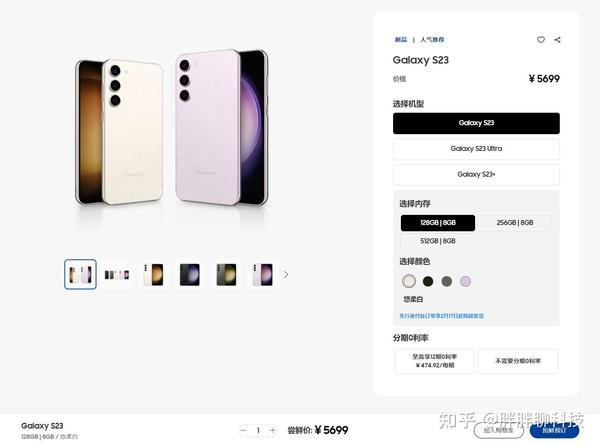The height and width of the screenshot is (445, 600).
Task: Increase quantity with the plus icon
Action: click(x=272, y=430)
